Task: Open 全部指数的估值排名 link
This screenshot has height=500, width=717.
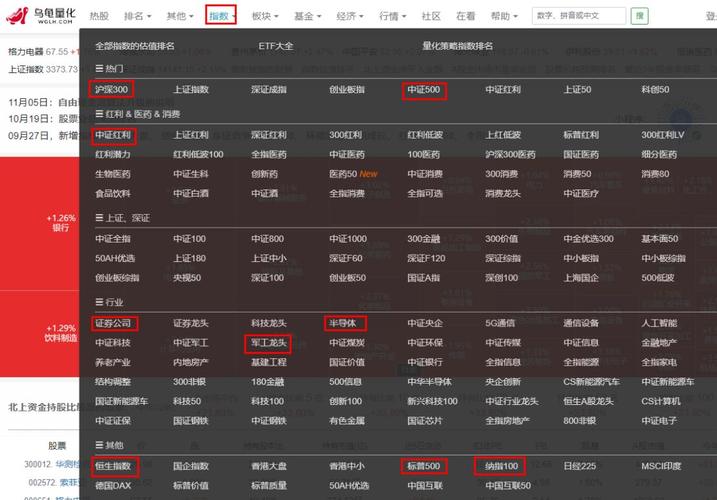Action: (x=135, y=46)
